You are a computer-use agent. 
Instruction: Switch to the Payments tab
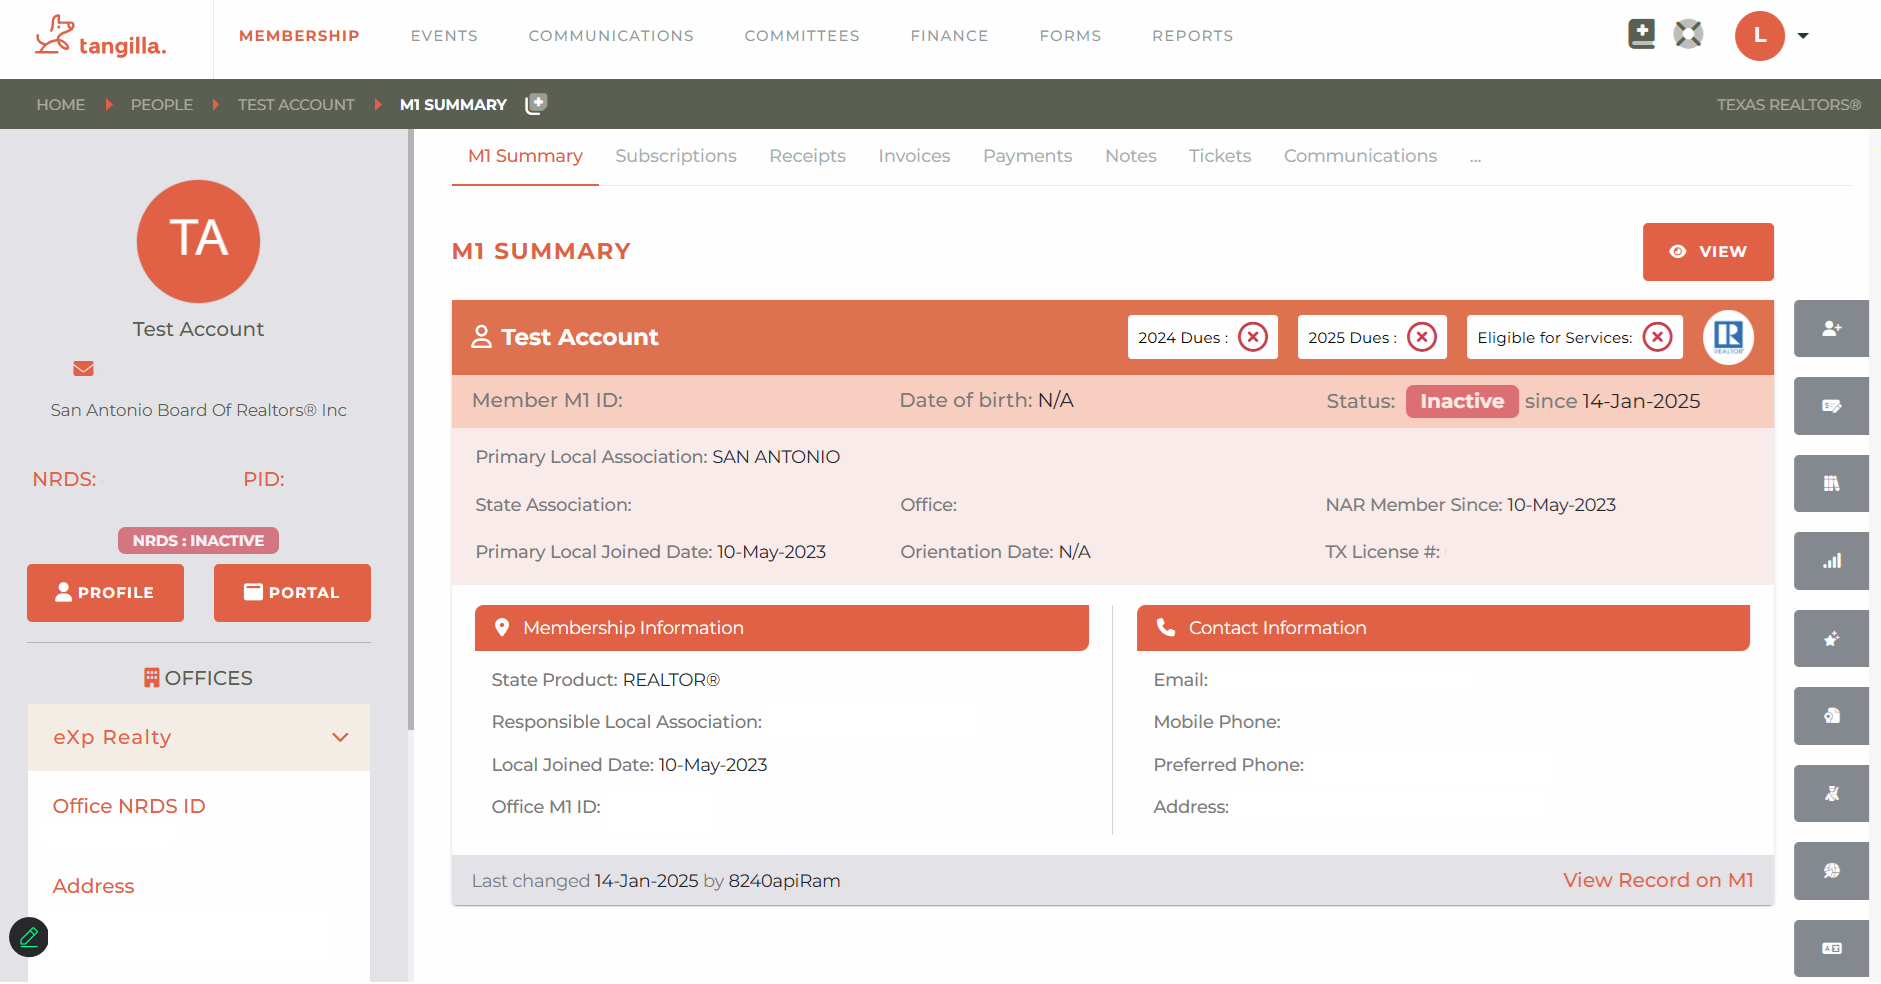(1027, 156)
